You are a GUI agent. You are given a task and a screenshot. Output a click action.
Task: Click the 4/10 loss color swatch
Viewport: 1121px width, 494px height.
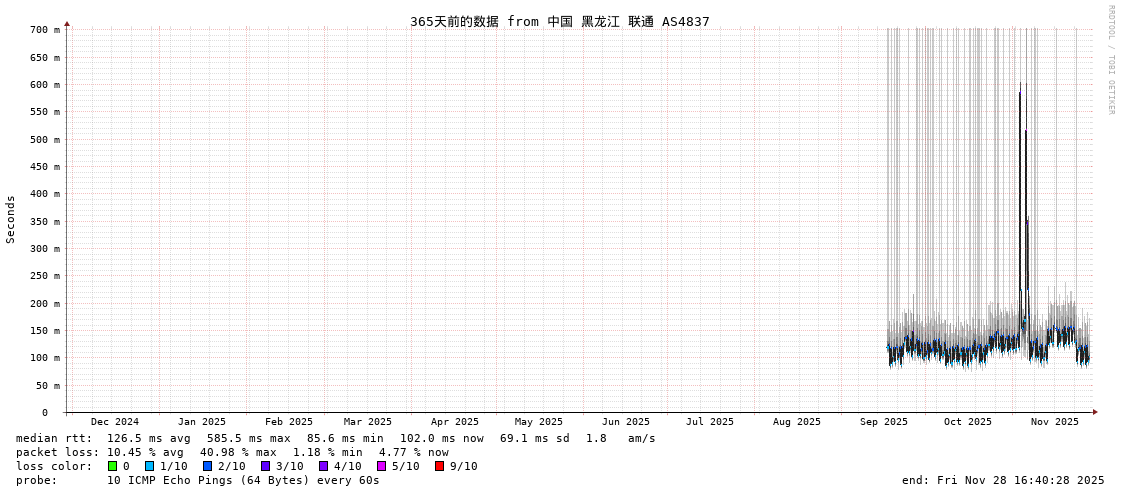click(x=323, y=466)
